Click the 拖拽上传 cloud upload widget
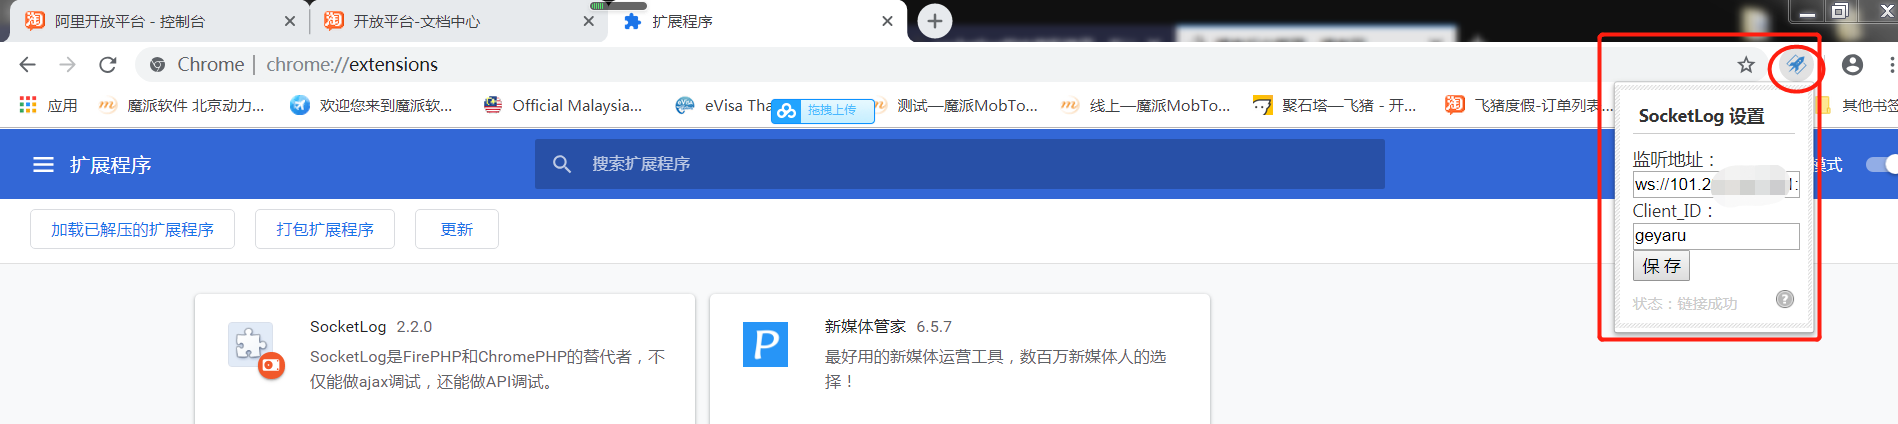Image resolution: width=1898 pixels, height=424 pixels. coord(822,110)
